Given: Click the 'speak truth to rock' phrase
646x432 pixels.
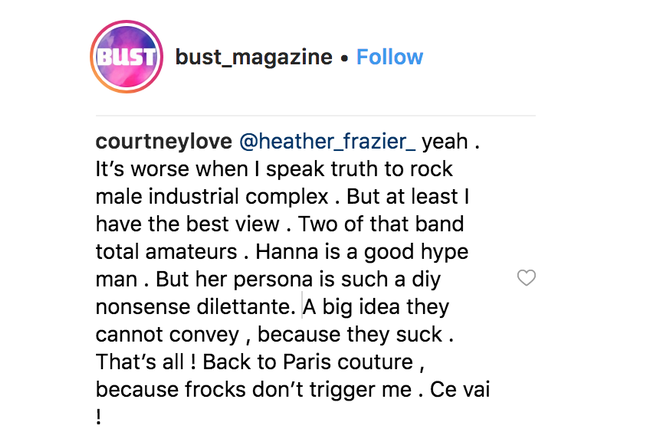Looking at the screenshot, I should [x=359, y=169].
